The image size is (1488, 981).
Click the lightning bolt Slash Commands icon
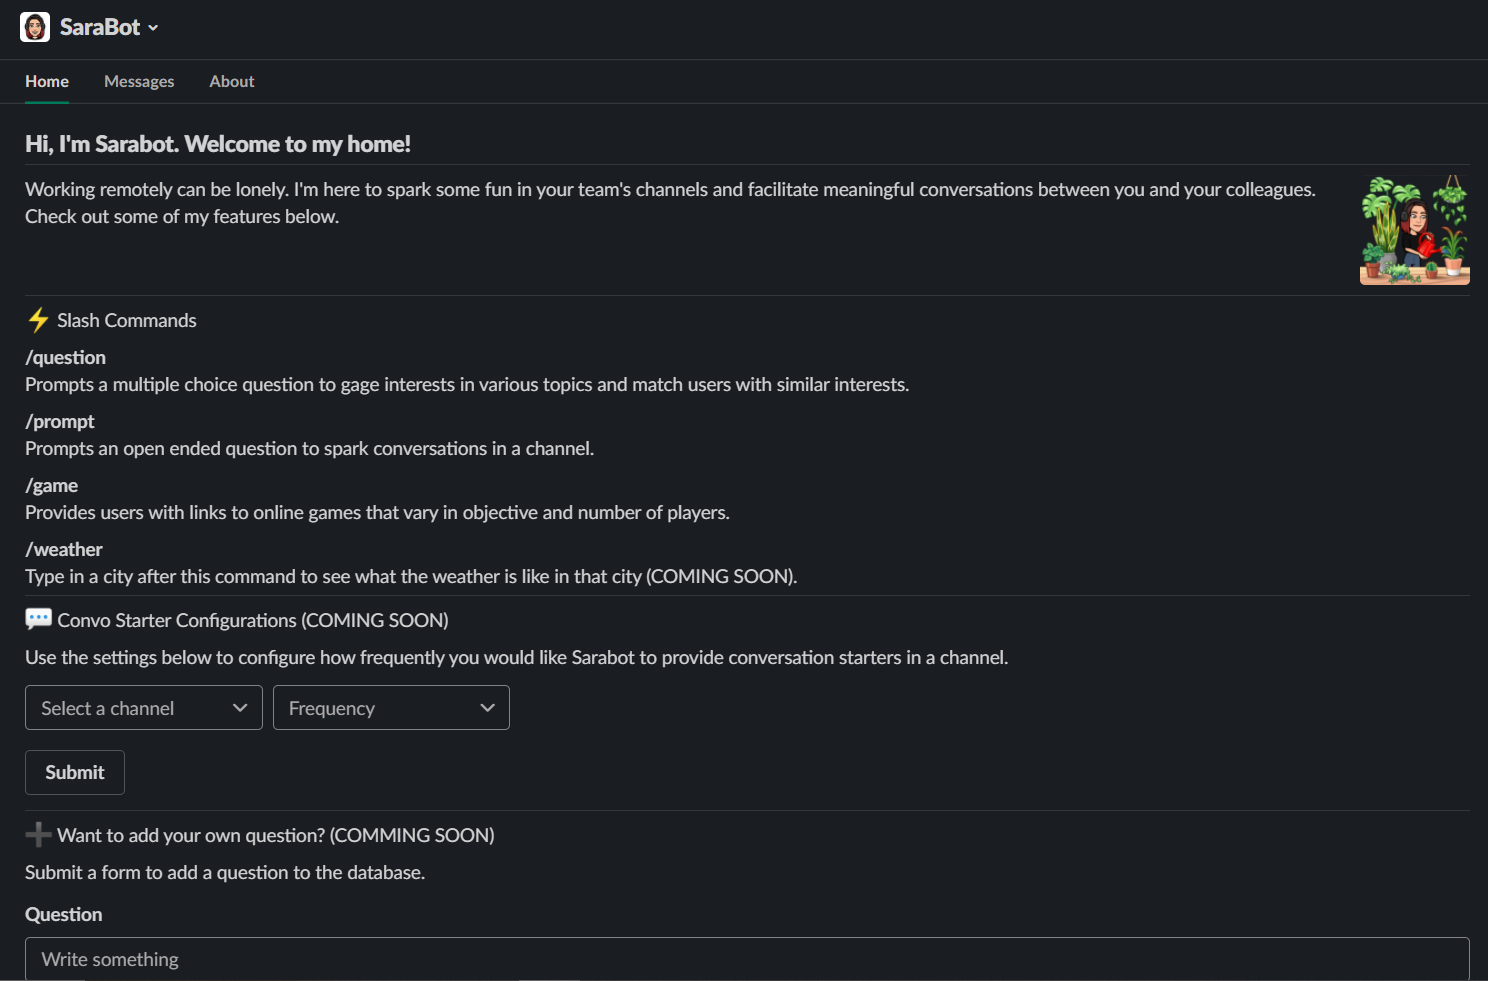(38, 320)
